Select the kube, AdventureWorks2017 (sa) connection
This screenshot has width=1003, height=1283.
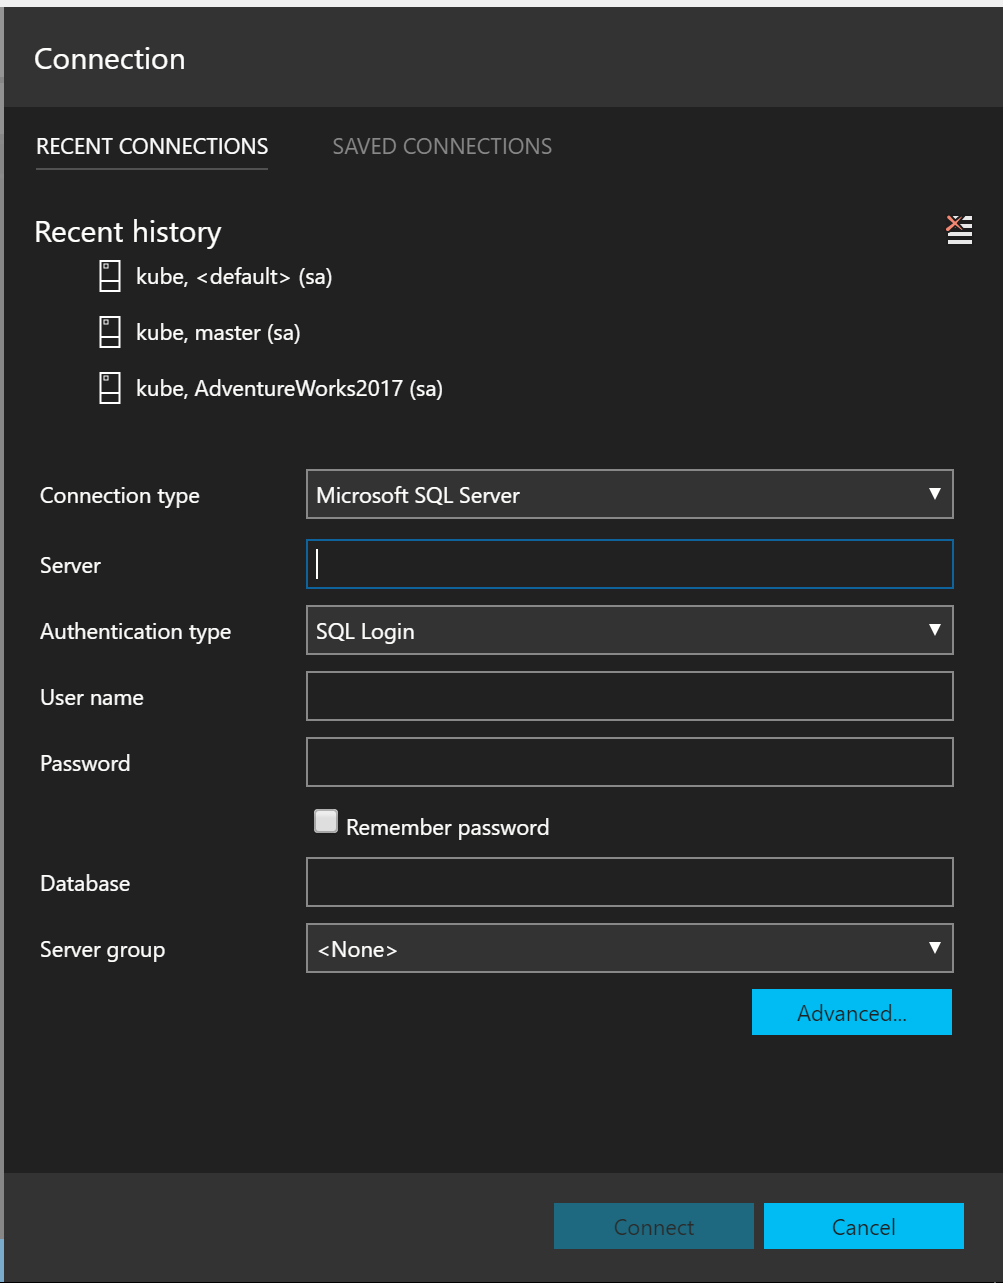point(290,388)
